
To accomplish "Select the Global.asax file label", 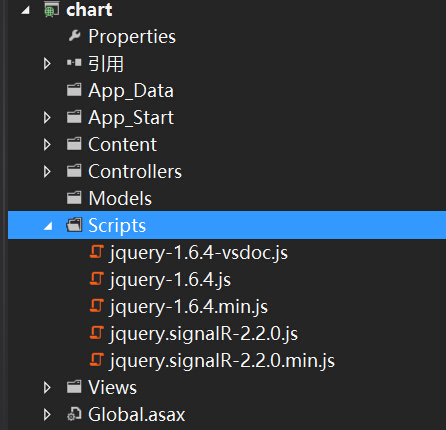I will coord(137,414).
